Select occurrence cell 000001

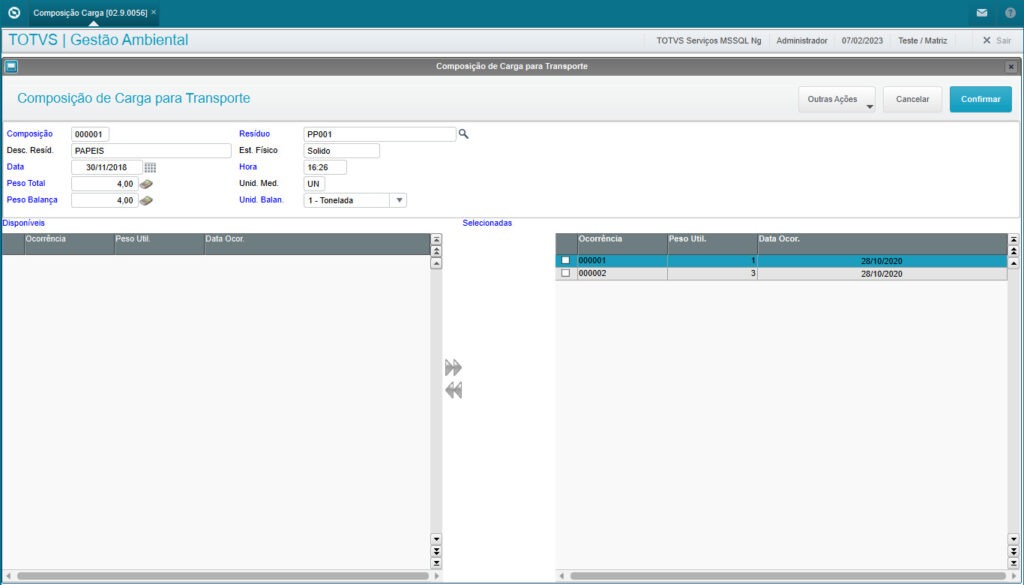tap(622, 261)
